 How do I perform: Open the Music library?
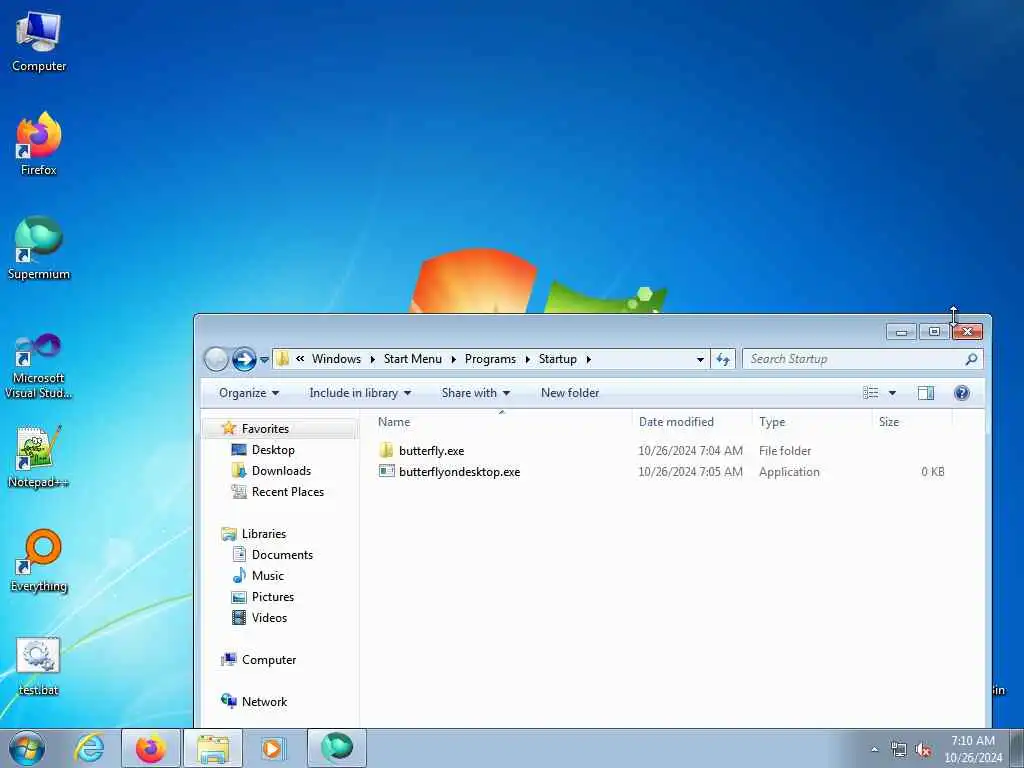click(268, 575)
